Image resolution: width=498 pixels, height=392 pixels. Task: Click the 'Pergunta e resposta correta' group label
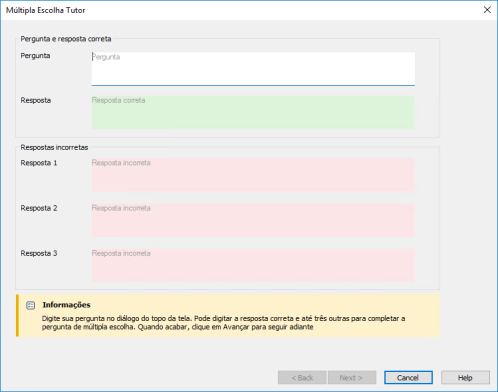tap(66, 39)
